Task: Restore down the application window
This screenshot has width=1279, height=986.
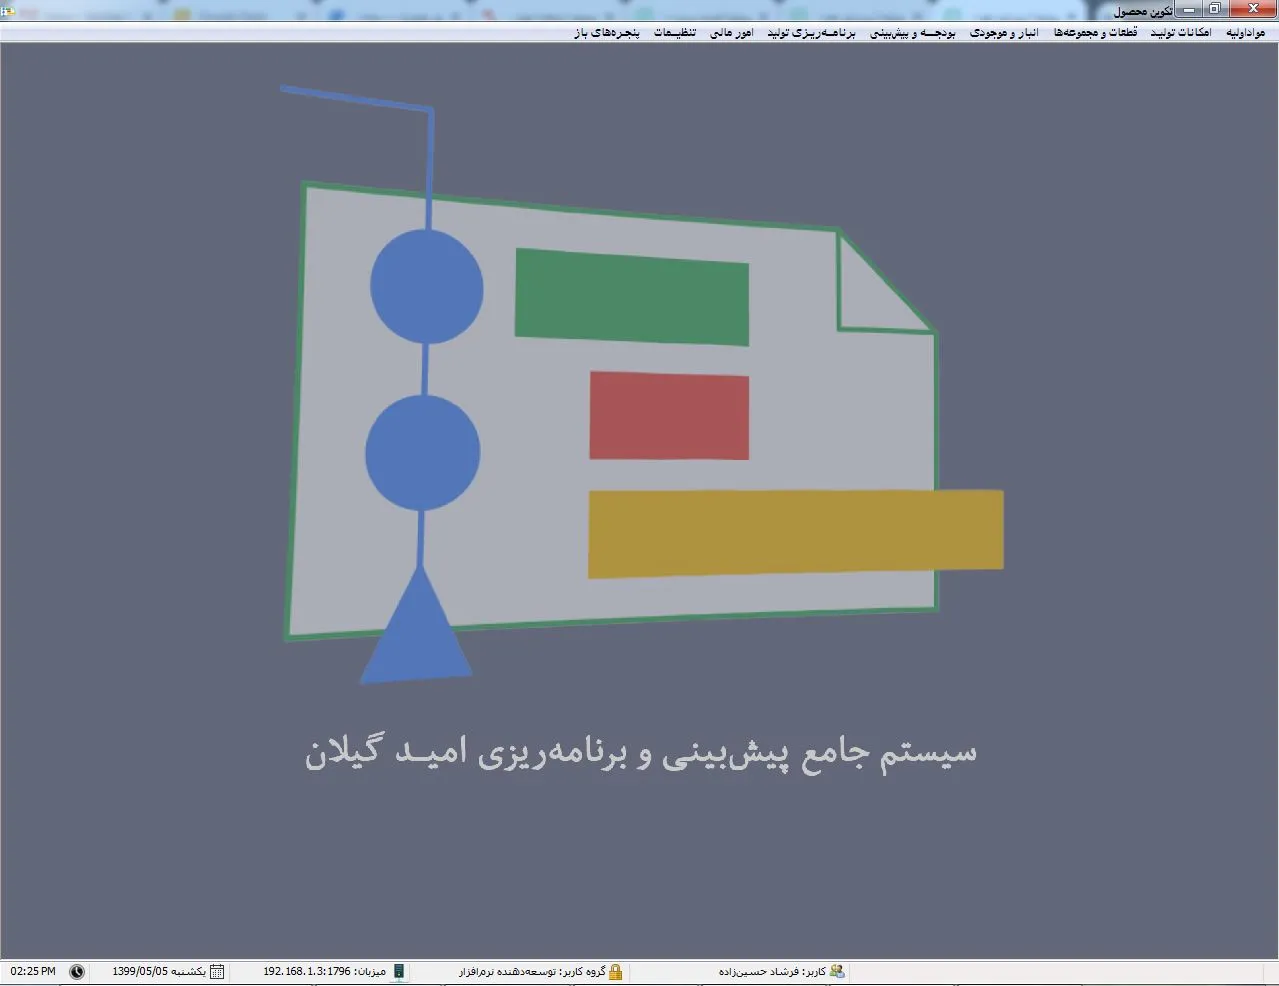Action: point(1215,9)
